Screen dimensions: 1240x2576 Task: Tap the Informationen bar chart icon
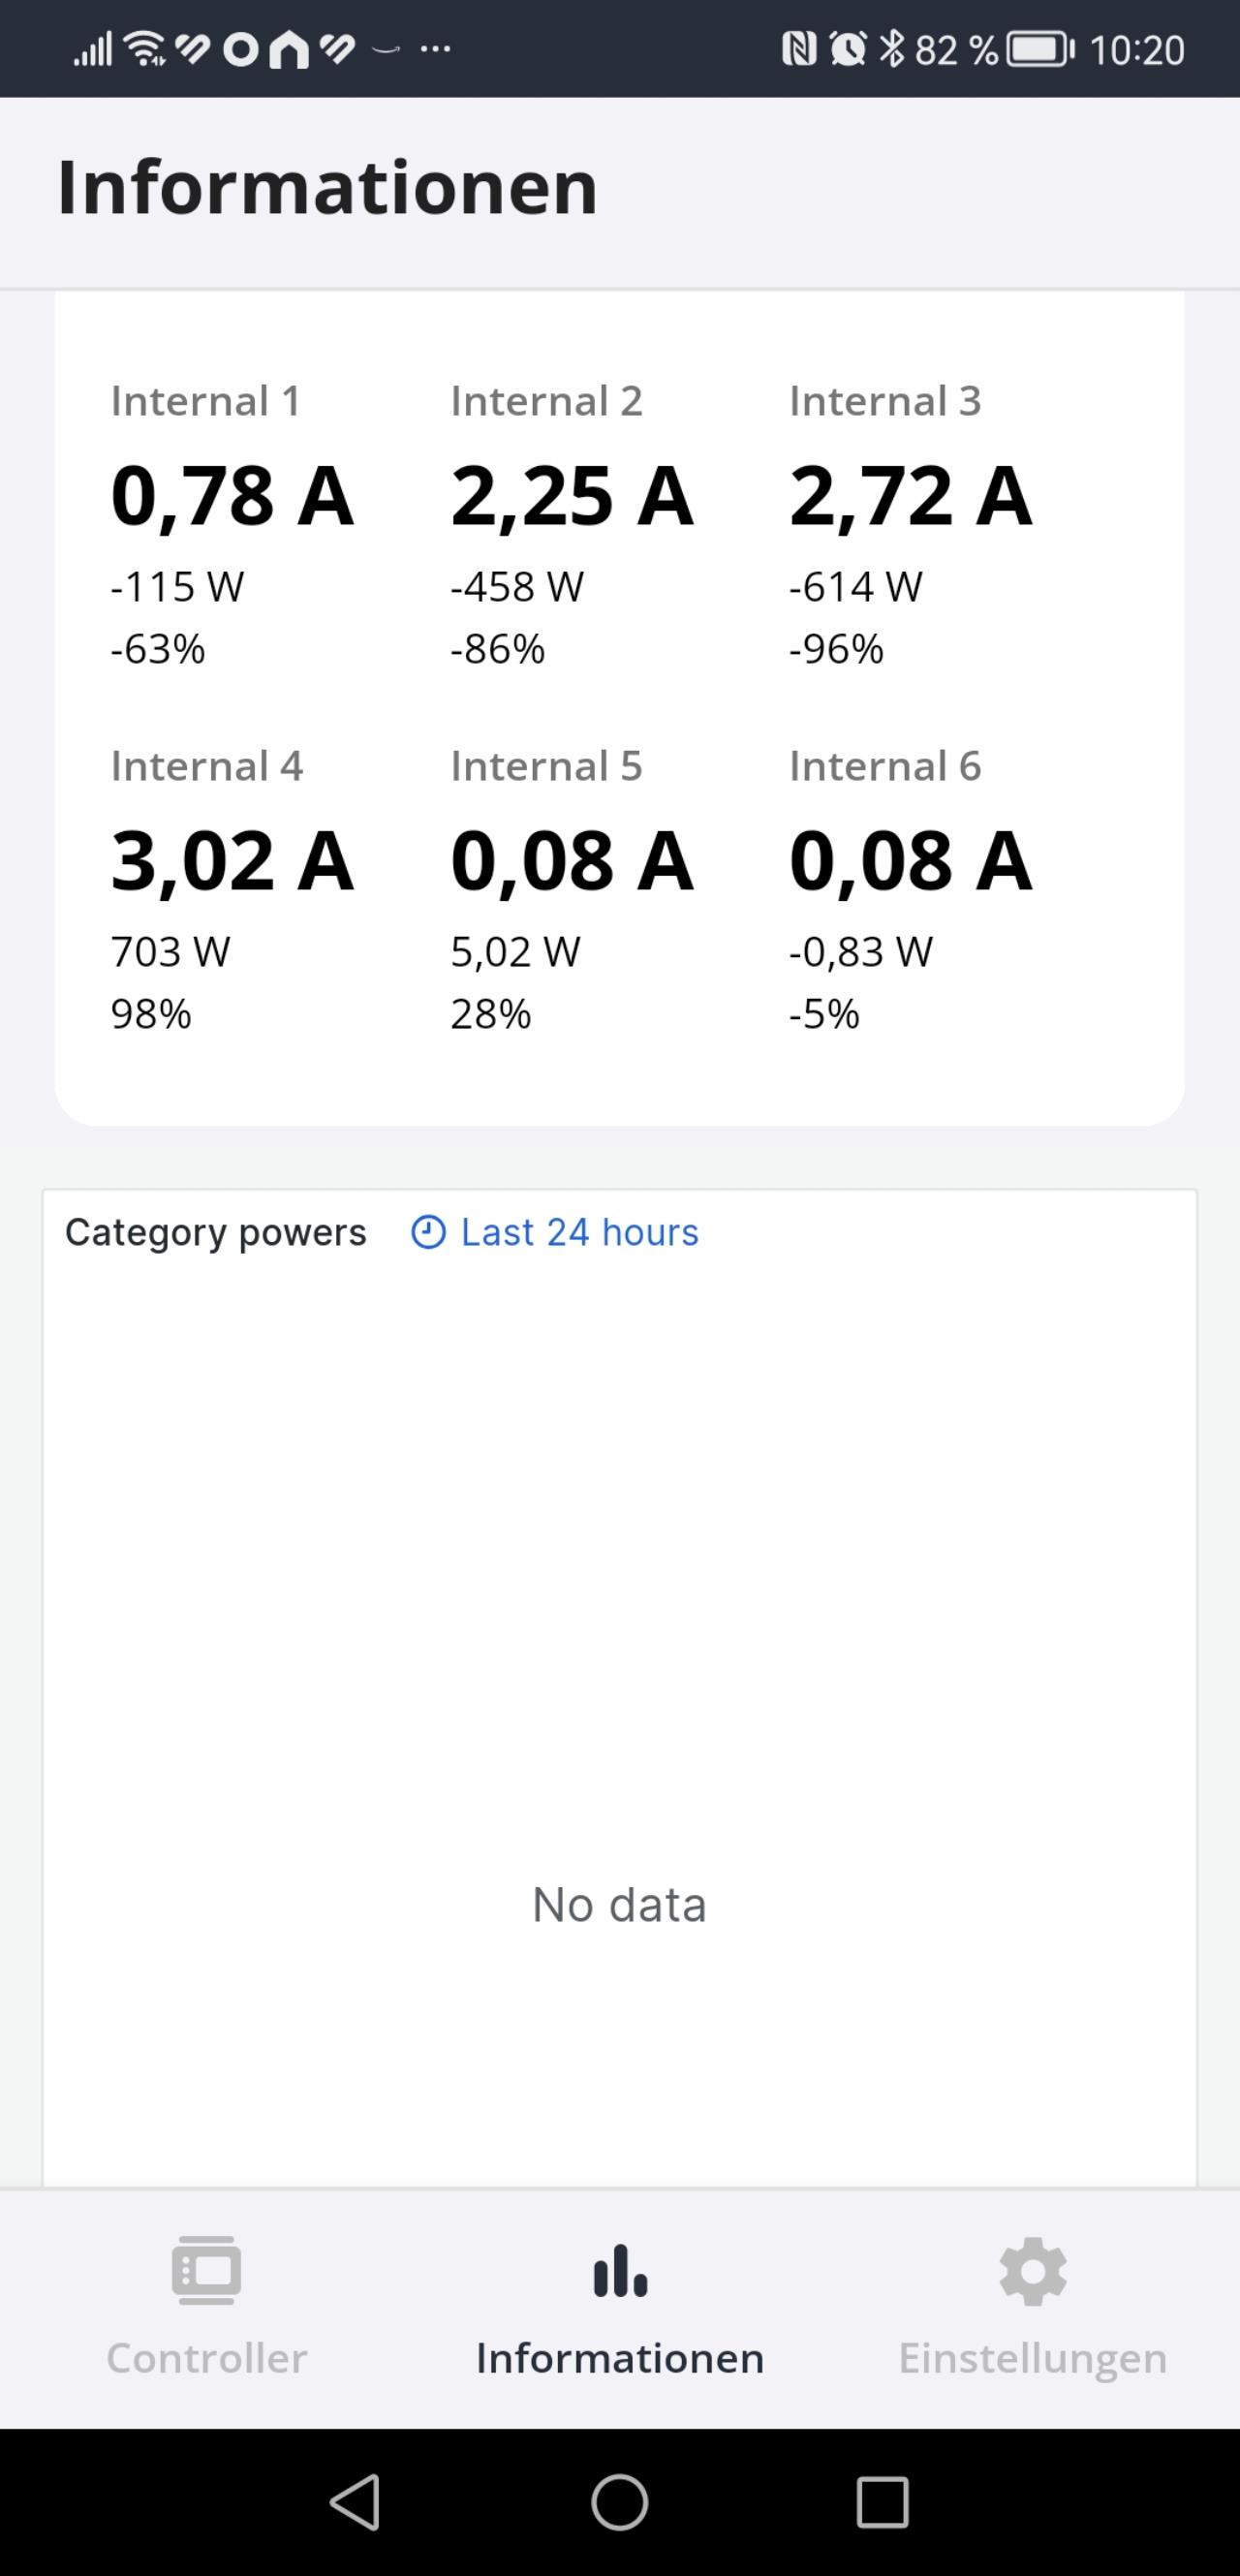(620, 2271)
